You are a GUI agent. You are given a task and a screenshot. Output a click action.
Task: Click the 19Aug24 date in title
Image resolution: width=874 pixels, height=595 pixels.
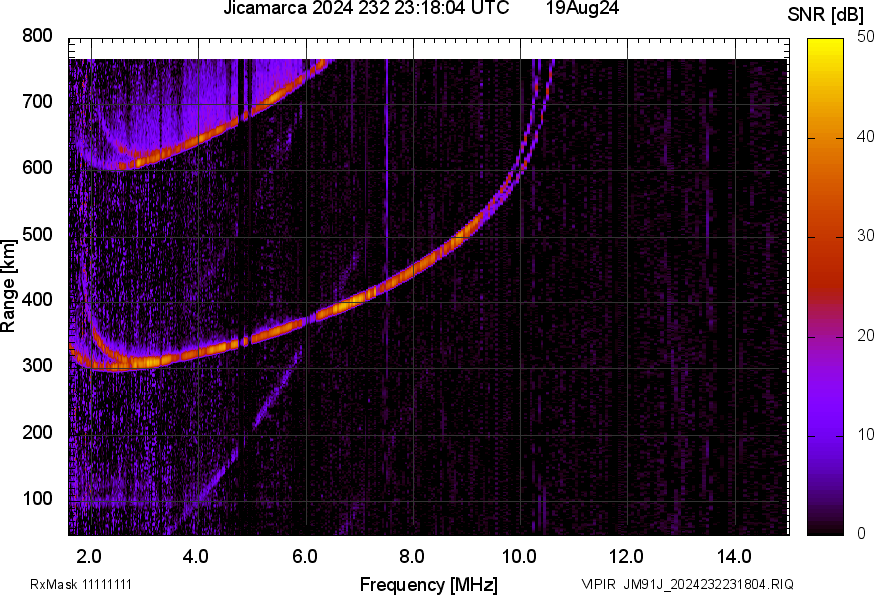[x=582, y=8]
